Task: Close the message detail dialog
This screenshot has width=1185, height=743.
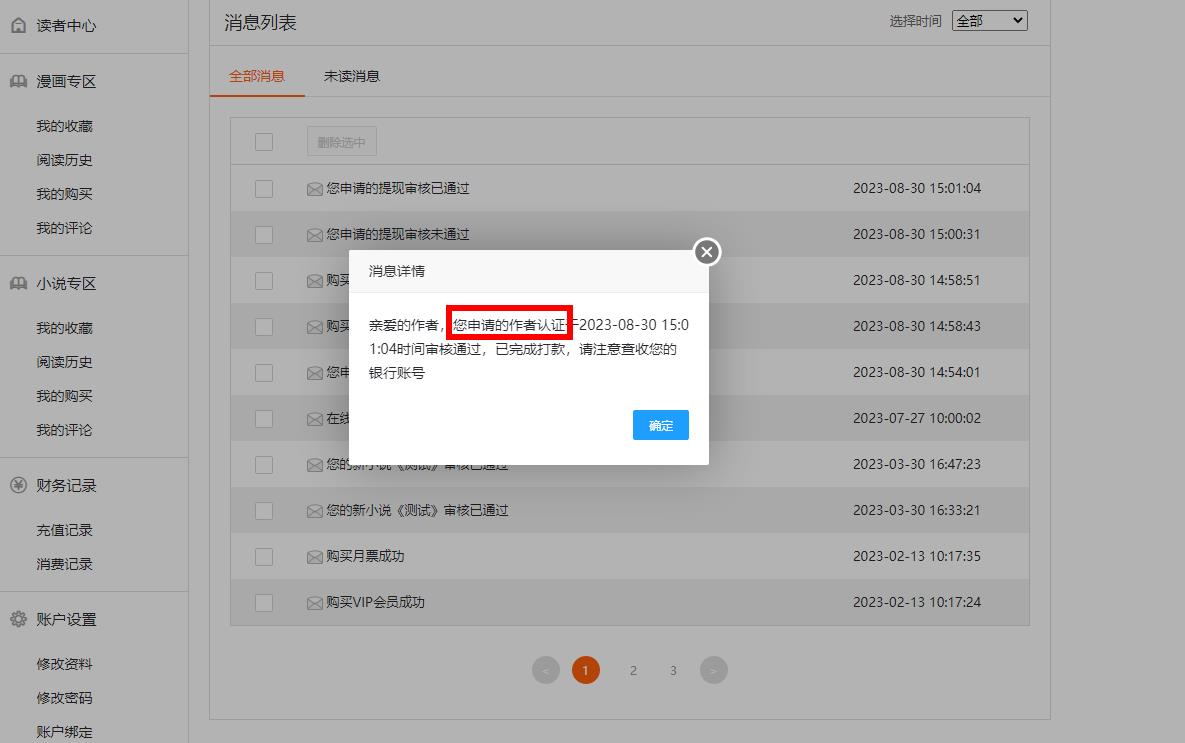Action: 707,252
